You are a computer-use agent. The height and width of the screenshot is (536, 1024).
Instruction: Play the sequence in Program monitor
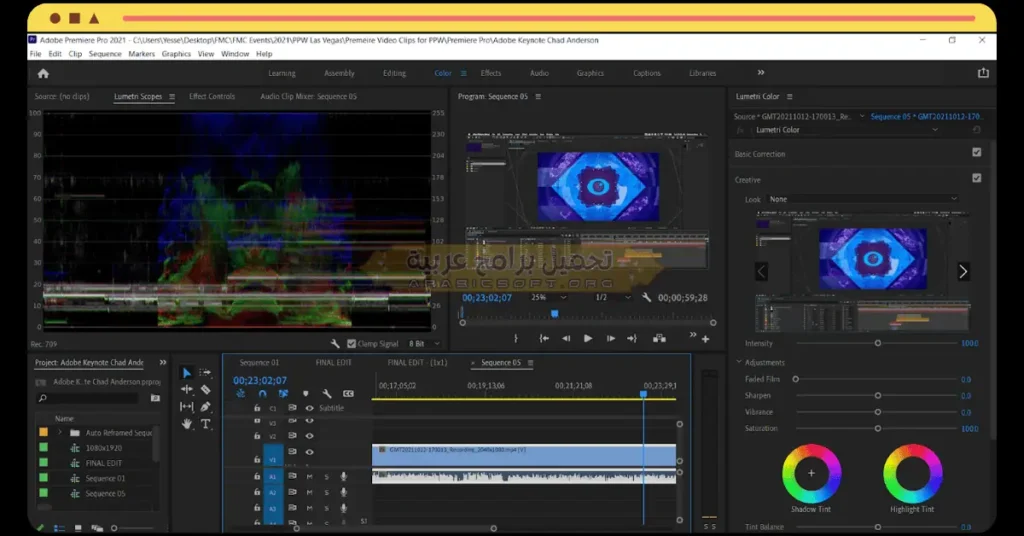click(x=588, y=338)
